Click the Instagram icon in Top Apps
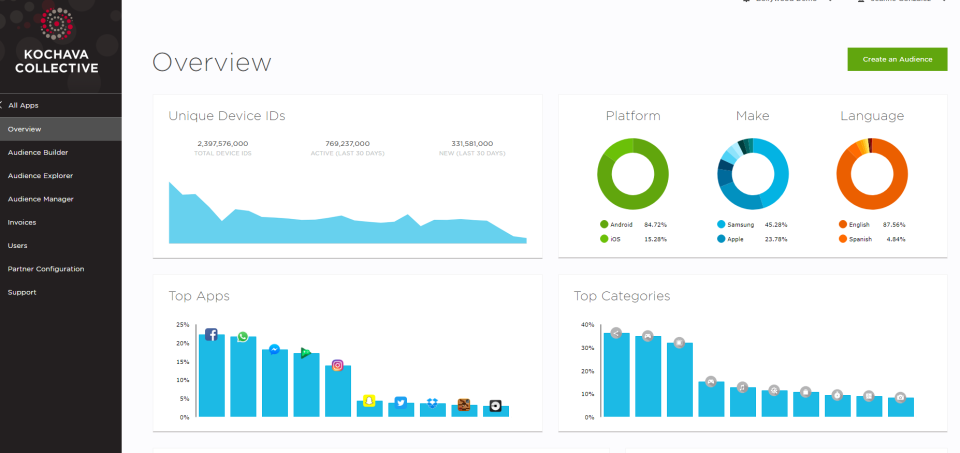 point(337,365)
